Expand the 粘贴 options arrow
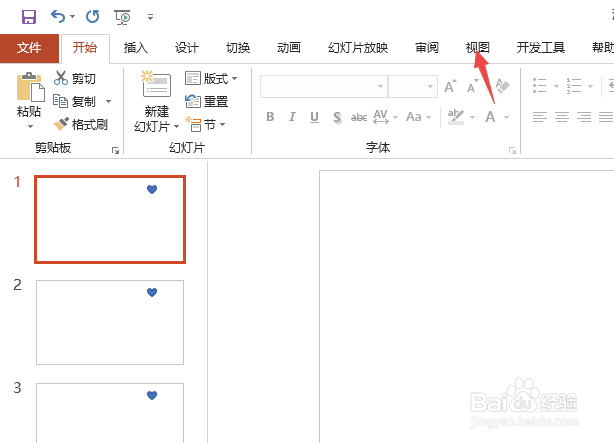The image size is (614, 443). (30, 127)
